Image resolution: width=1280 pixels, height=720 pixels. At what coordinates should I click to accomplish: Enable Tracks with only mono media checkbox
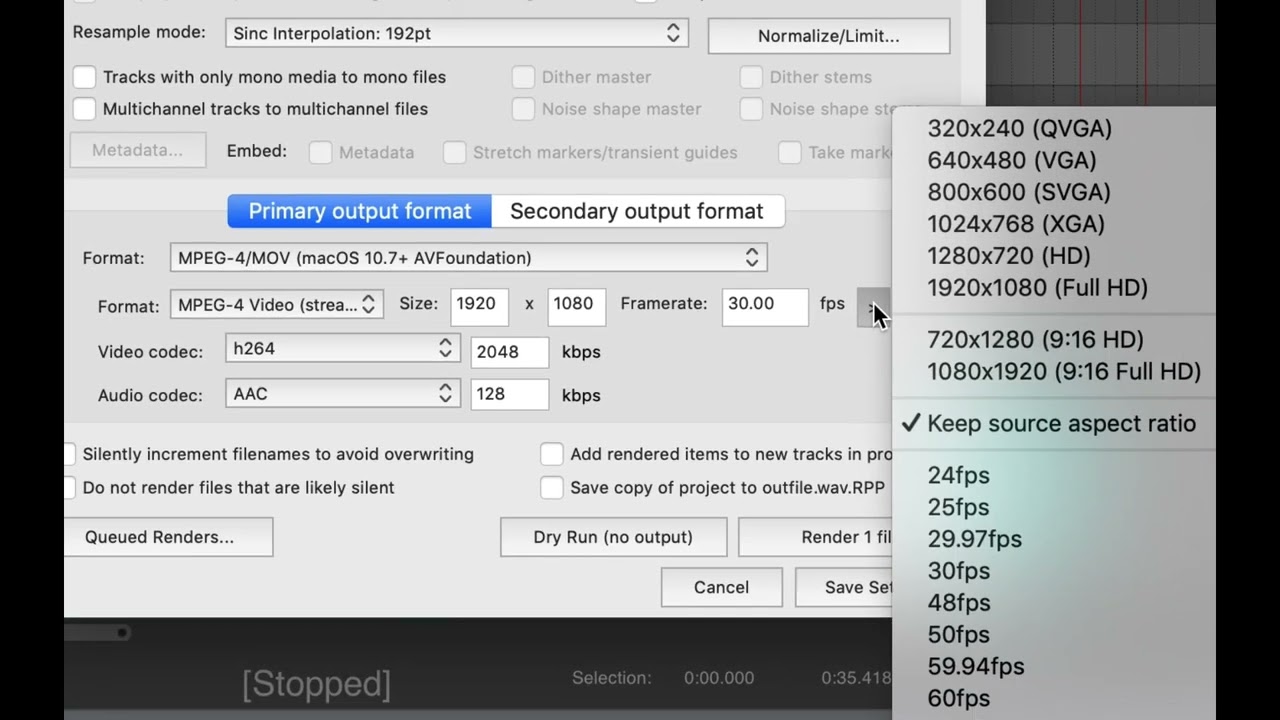(84, 77)
